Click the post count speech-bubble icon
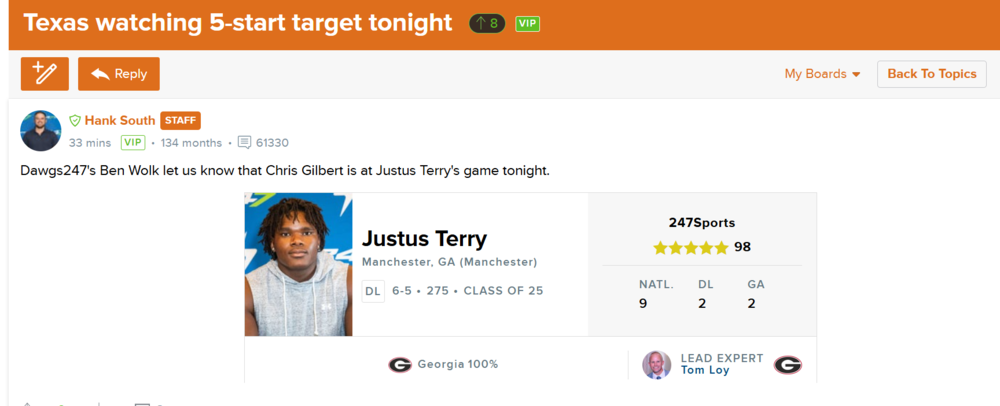This screenshot has width=1000, height=406. (x=245, y=143)
